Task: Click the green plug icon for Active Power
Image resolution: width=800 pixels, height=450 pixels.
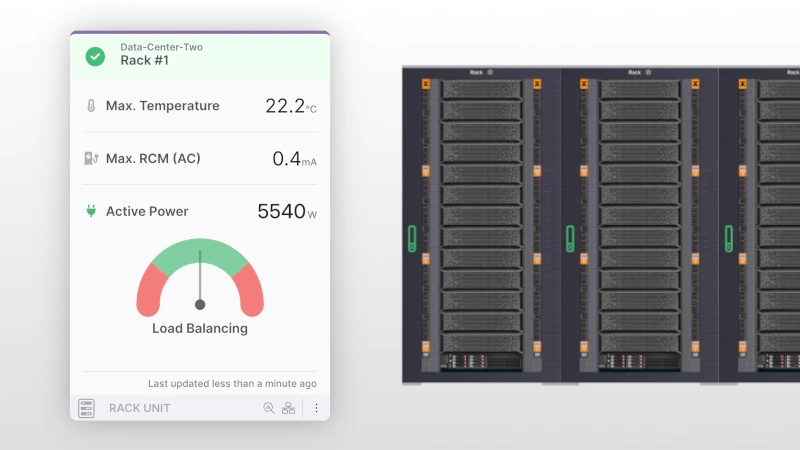Action: (91, 211)
